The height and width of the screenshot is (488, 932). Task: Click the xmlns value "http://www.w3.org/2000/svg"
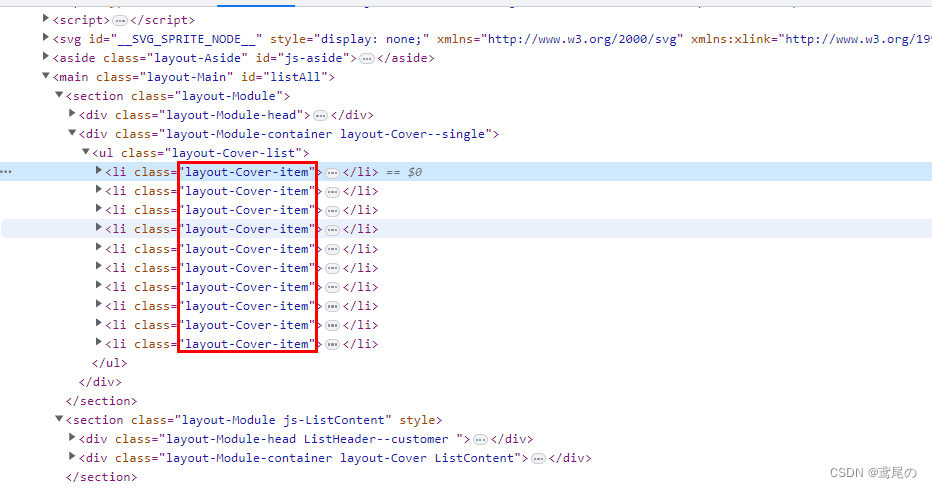point(582,39)
